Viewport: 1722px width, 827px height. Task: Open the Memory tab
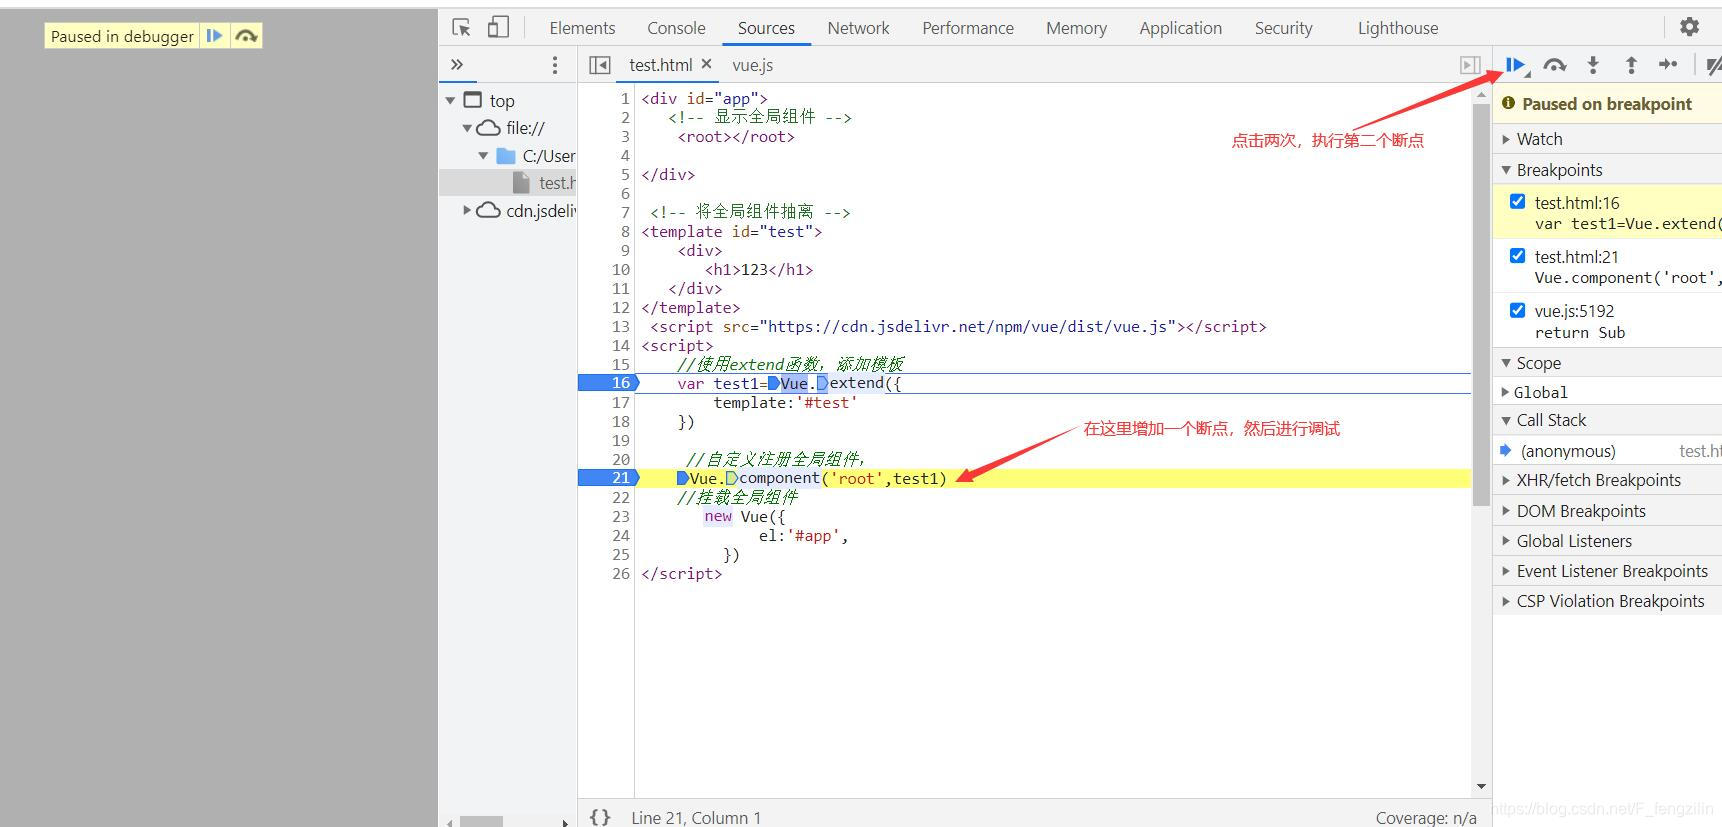(x=1076, y=28)
